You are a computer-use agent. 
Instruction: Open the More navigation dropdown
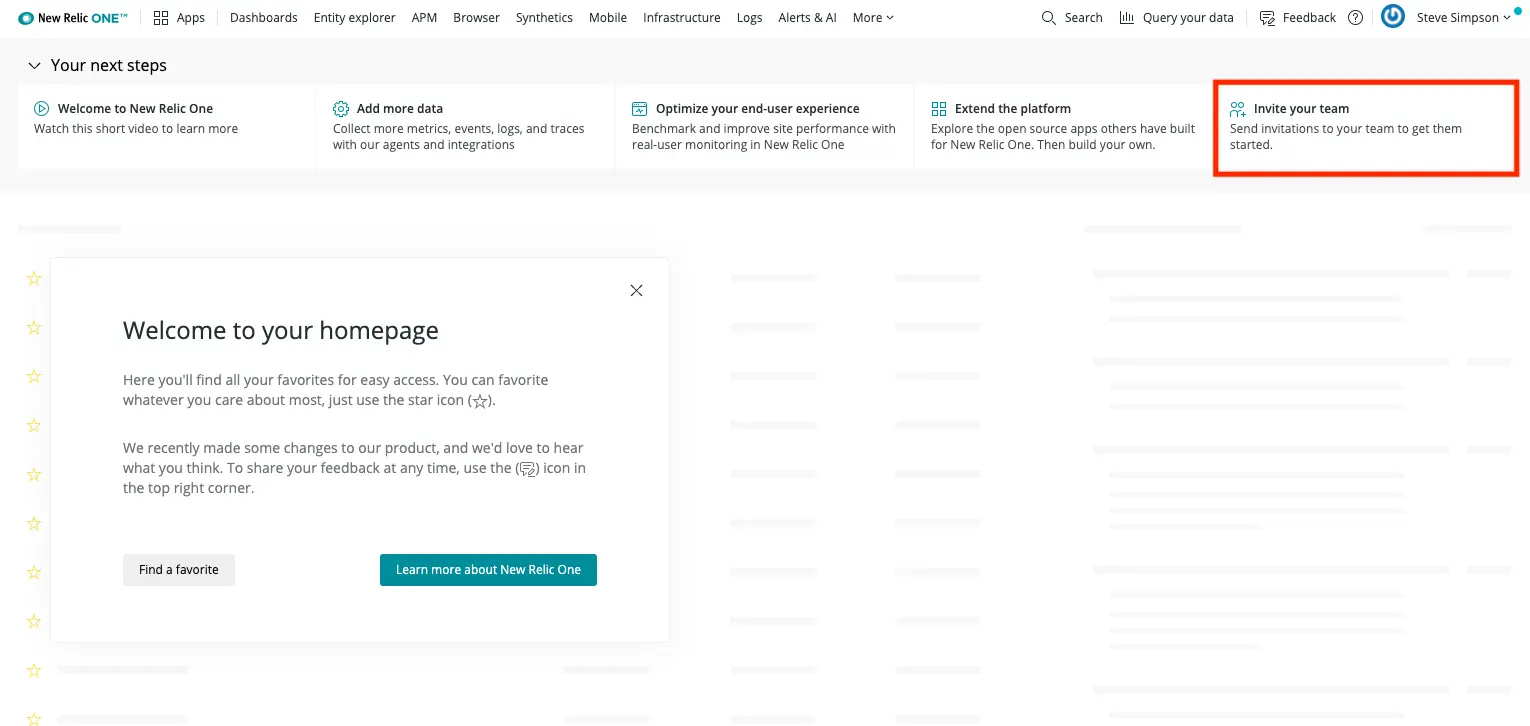point(871,17)
